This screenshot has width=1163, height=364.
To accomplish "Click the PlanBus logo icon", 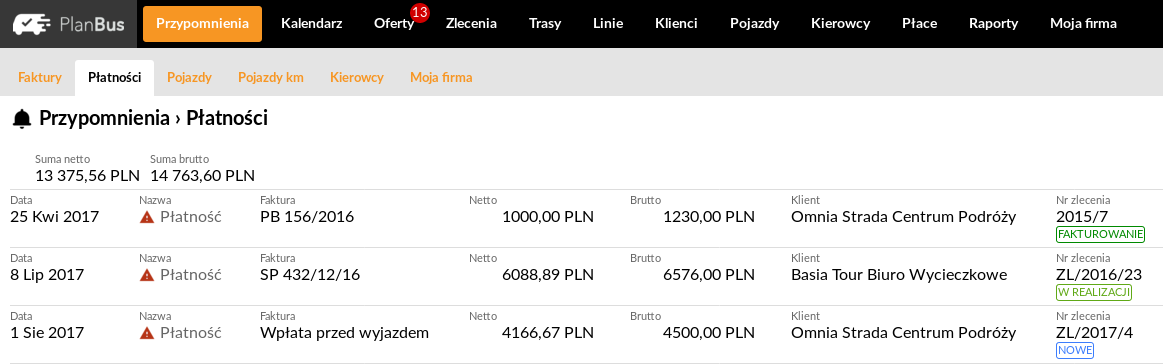I will [x=33, y=24].
